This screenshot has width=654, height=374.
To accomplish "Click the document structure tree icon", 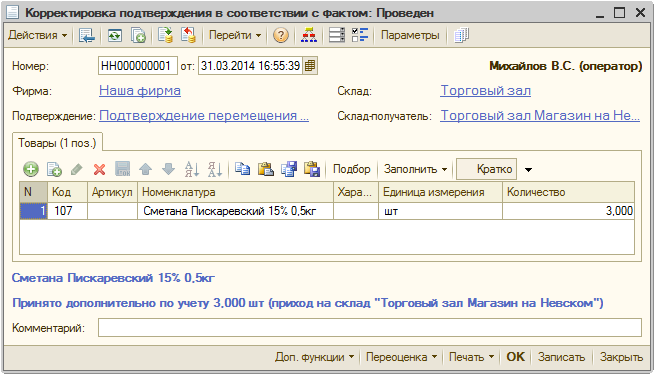I will pyautogui.click(x=309, y=35).
